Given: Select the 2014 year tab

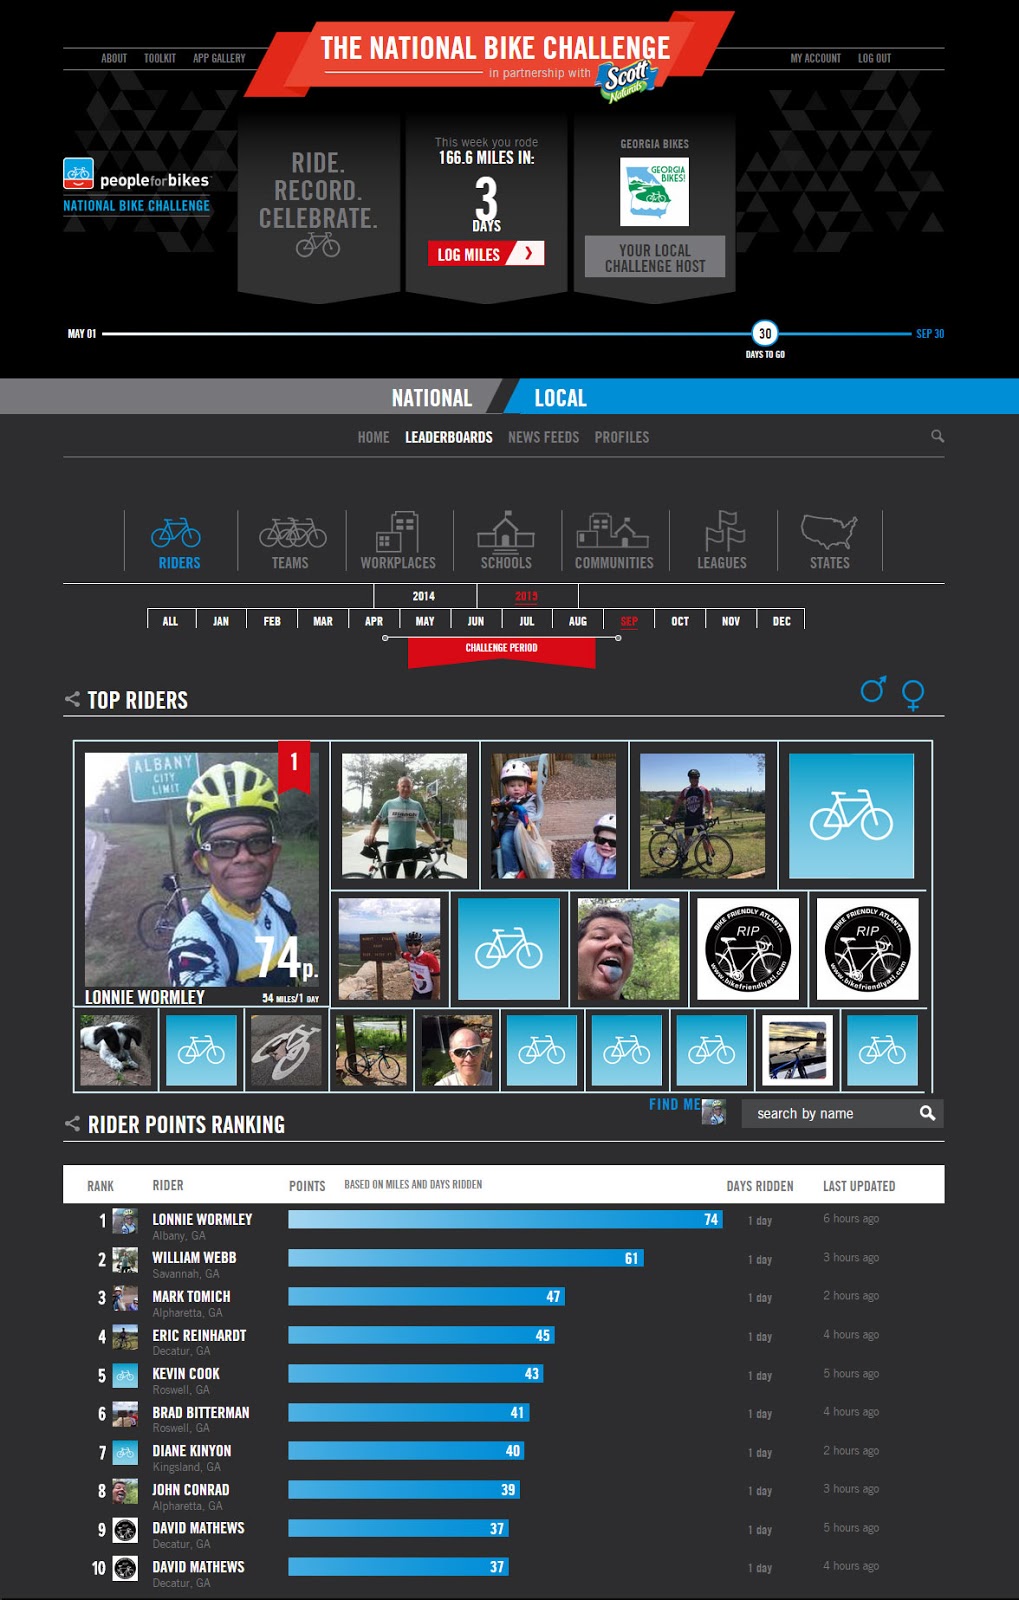Looking at the screenshot, I should 424,596.
